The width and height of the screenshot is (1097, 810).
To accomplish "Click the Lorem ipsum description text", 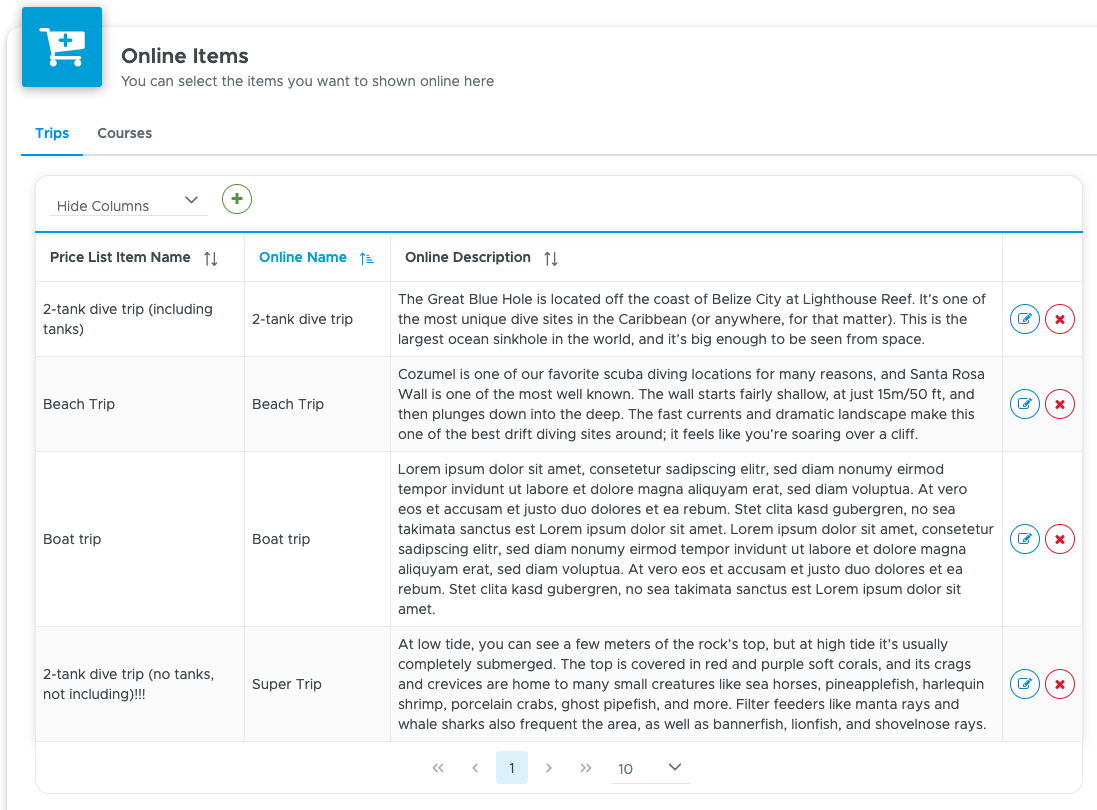I will [x=696, y=539].
